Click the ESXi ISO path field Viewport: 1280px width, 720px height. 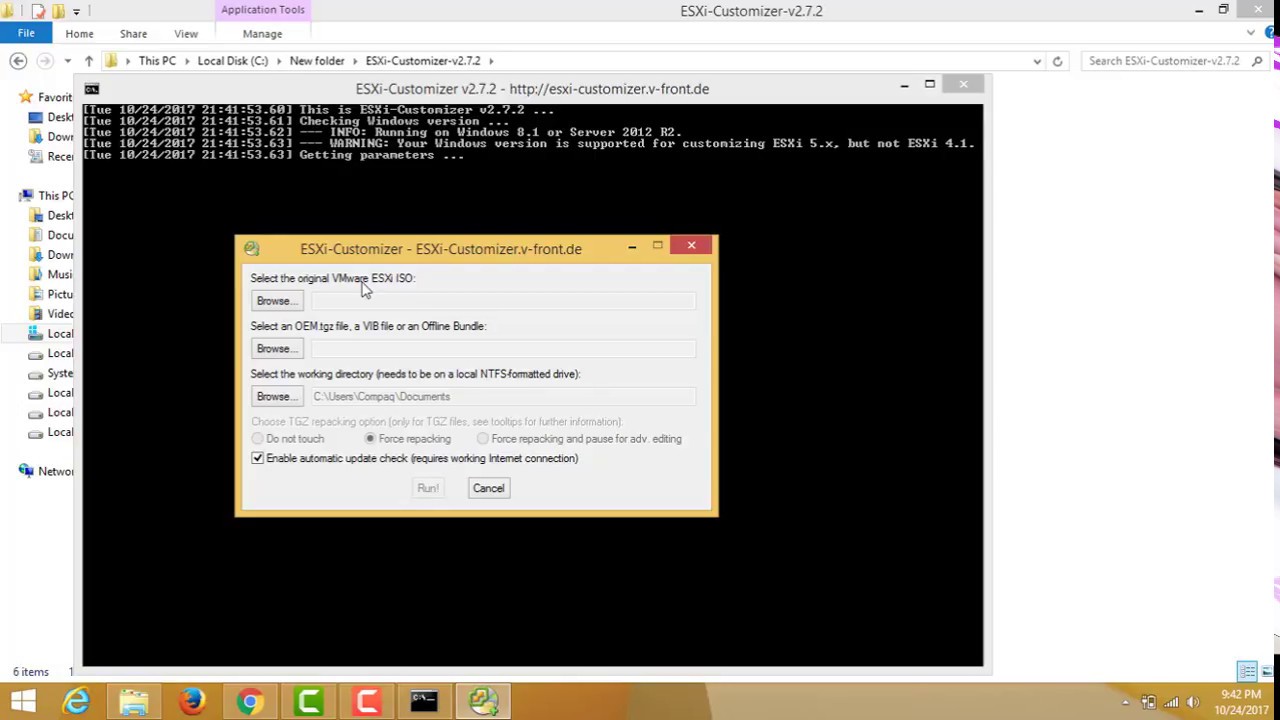503,301
